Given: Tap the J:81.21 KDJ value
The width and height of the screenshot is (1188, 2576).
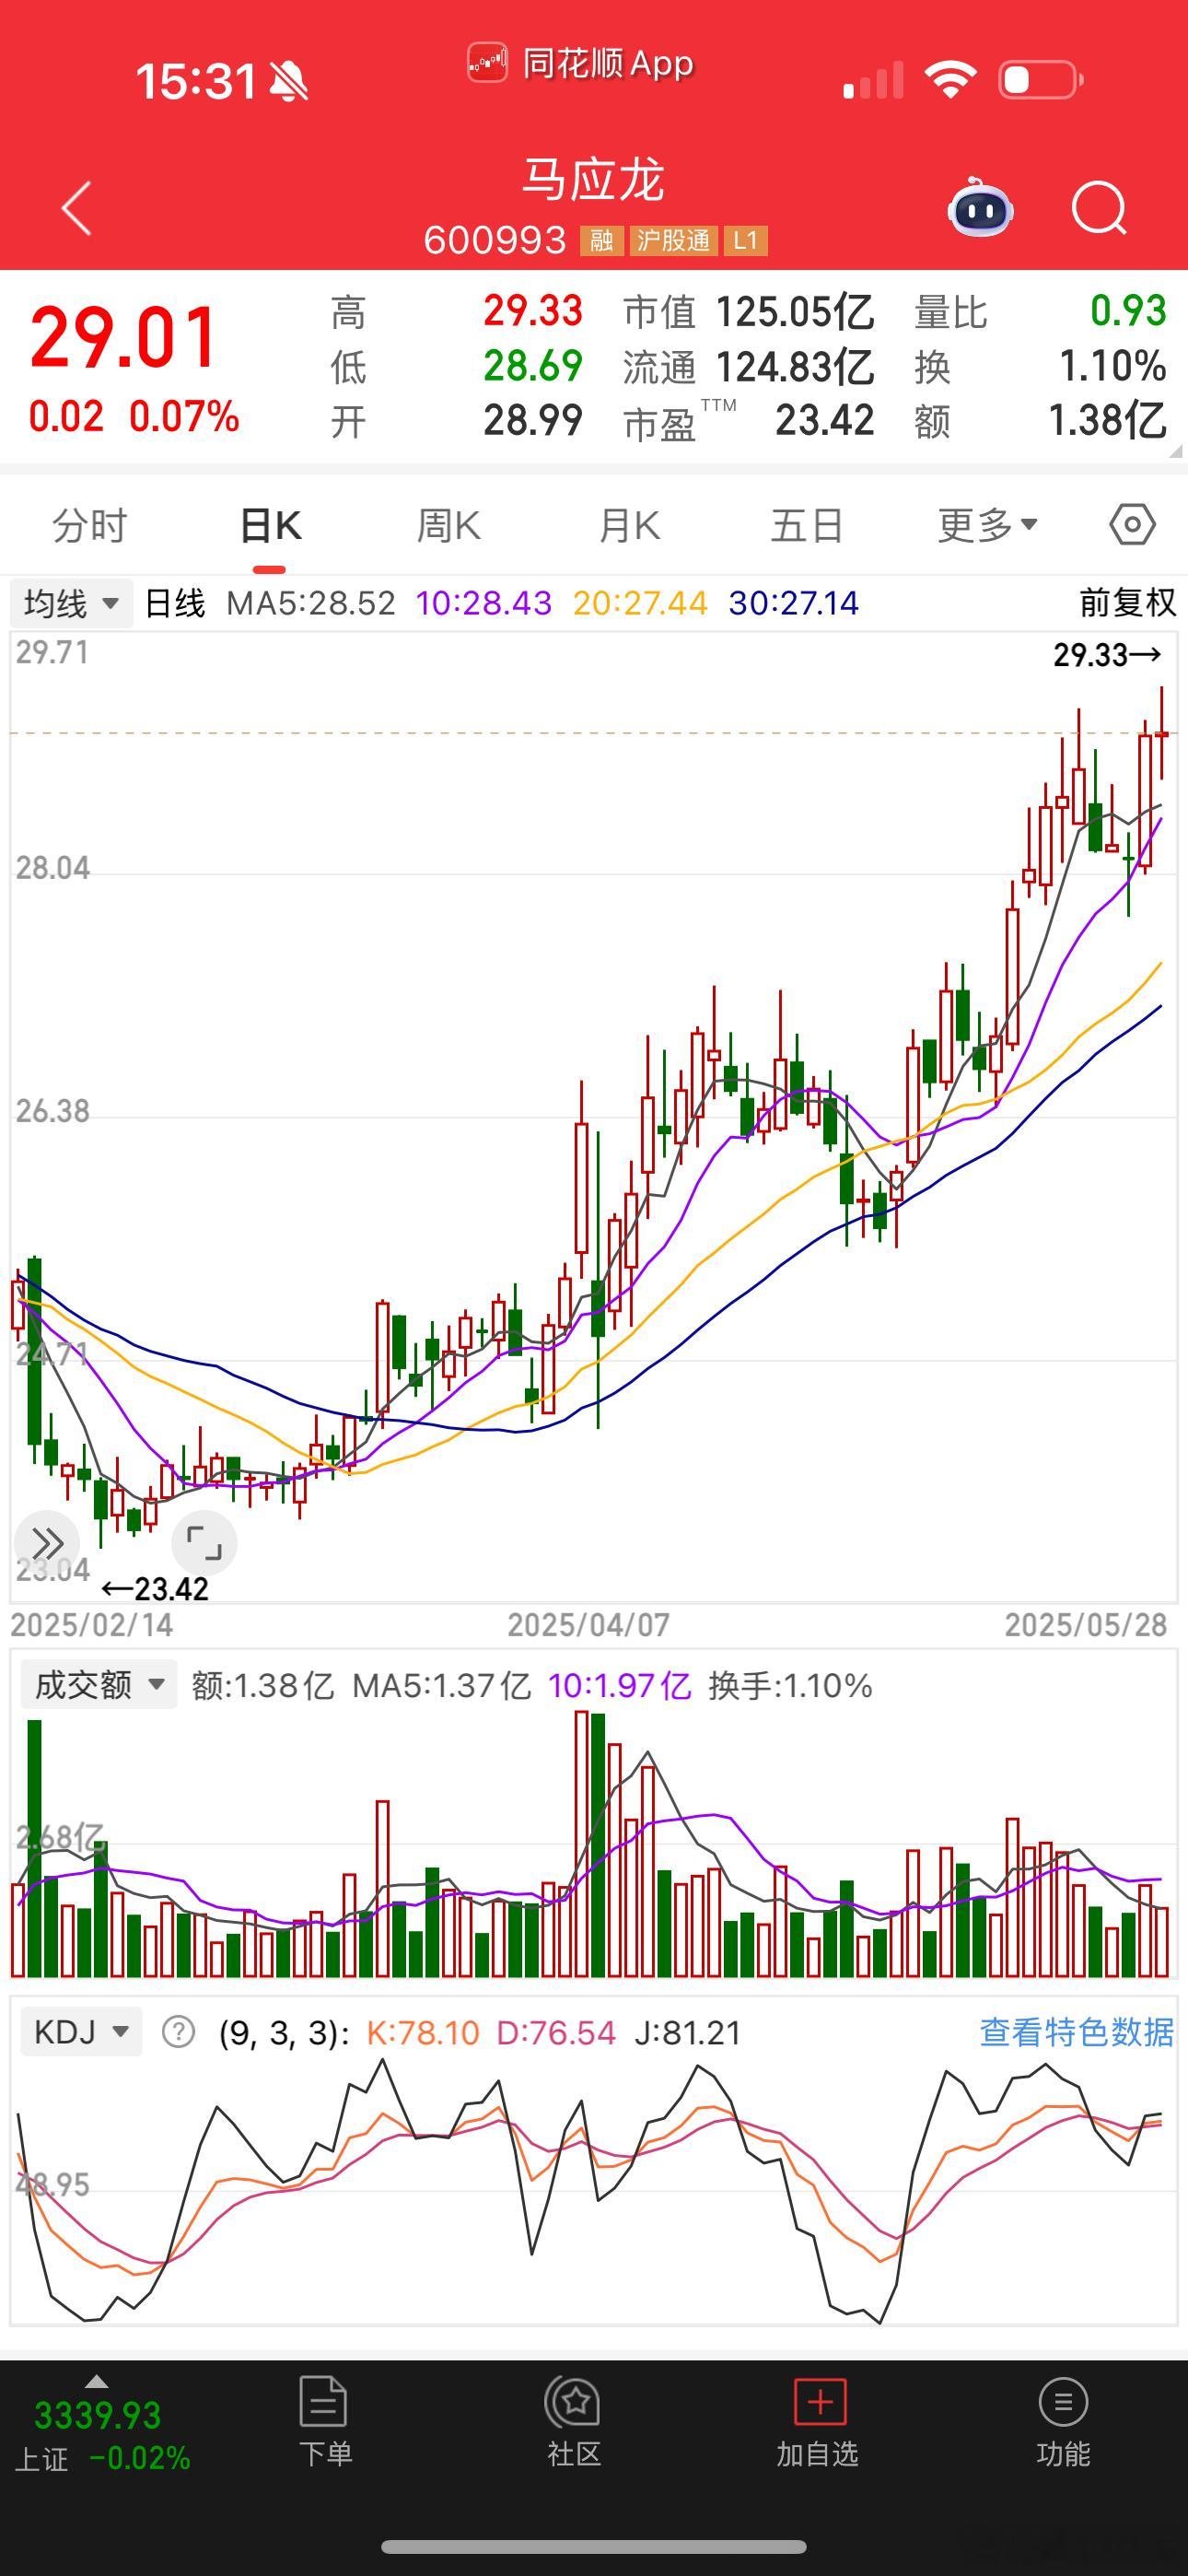Looking at the screenshot, I should pyautogui.click(x=688, y=2032).
